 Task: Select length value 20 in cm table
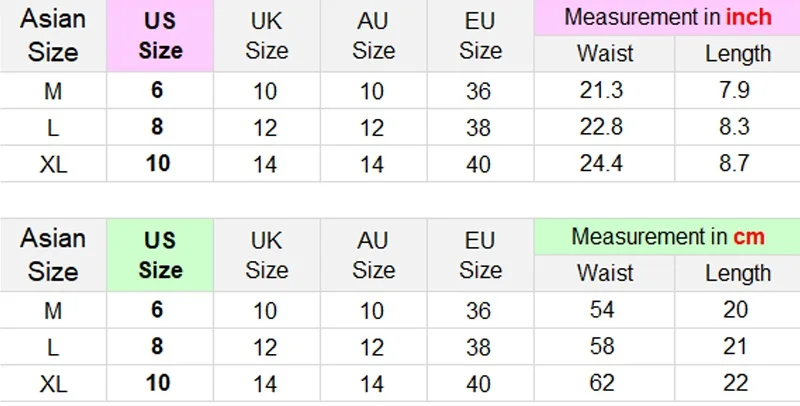click(x=736, y=310)
